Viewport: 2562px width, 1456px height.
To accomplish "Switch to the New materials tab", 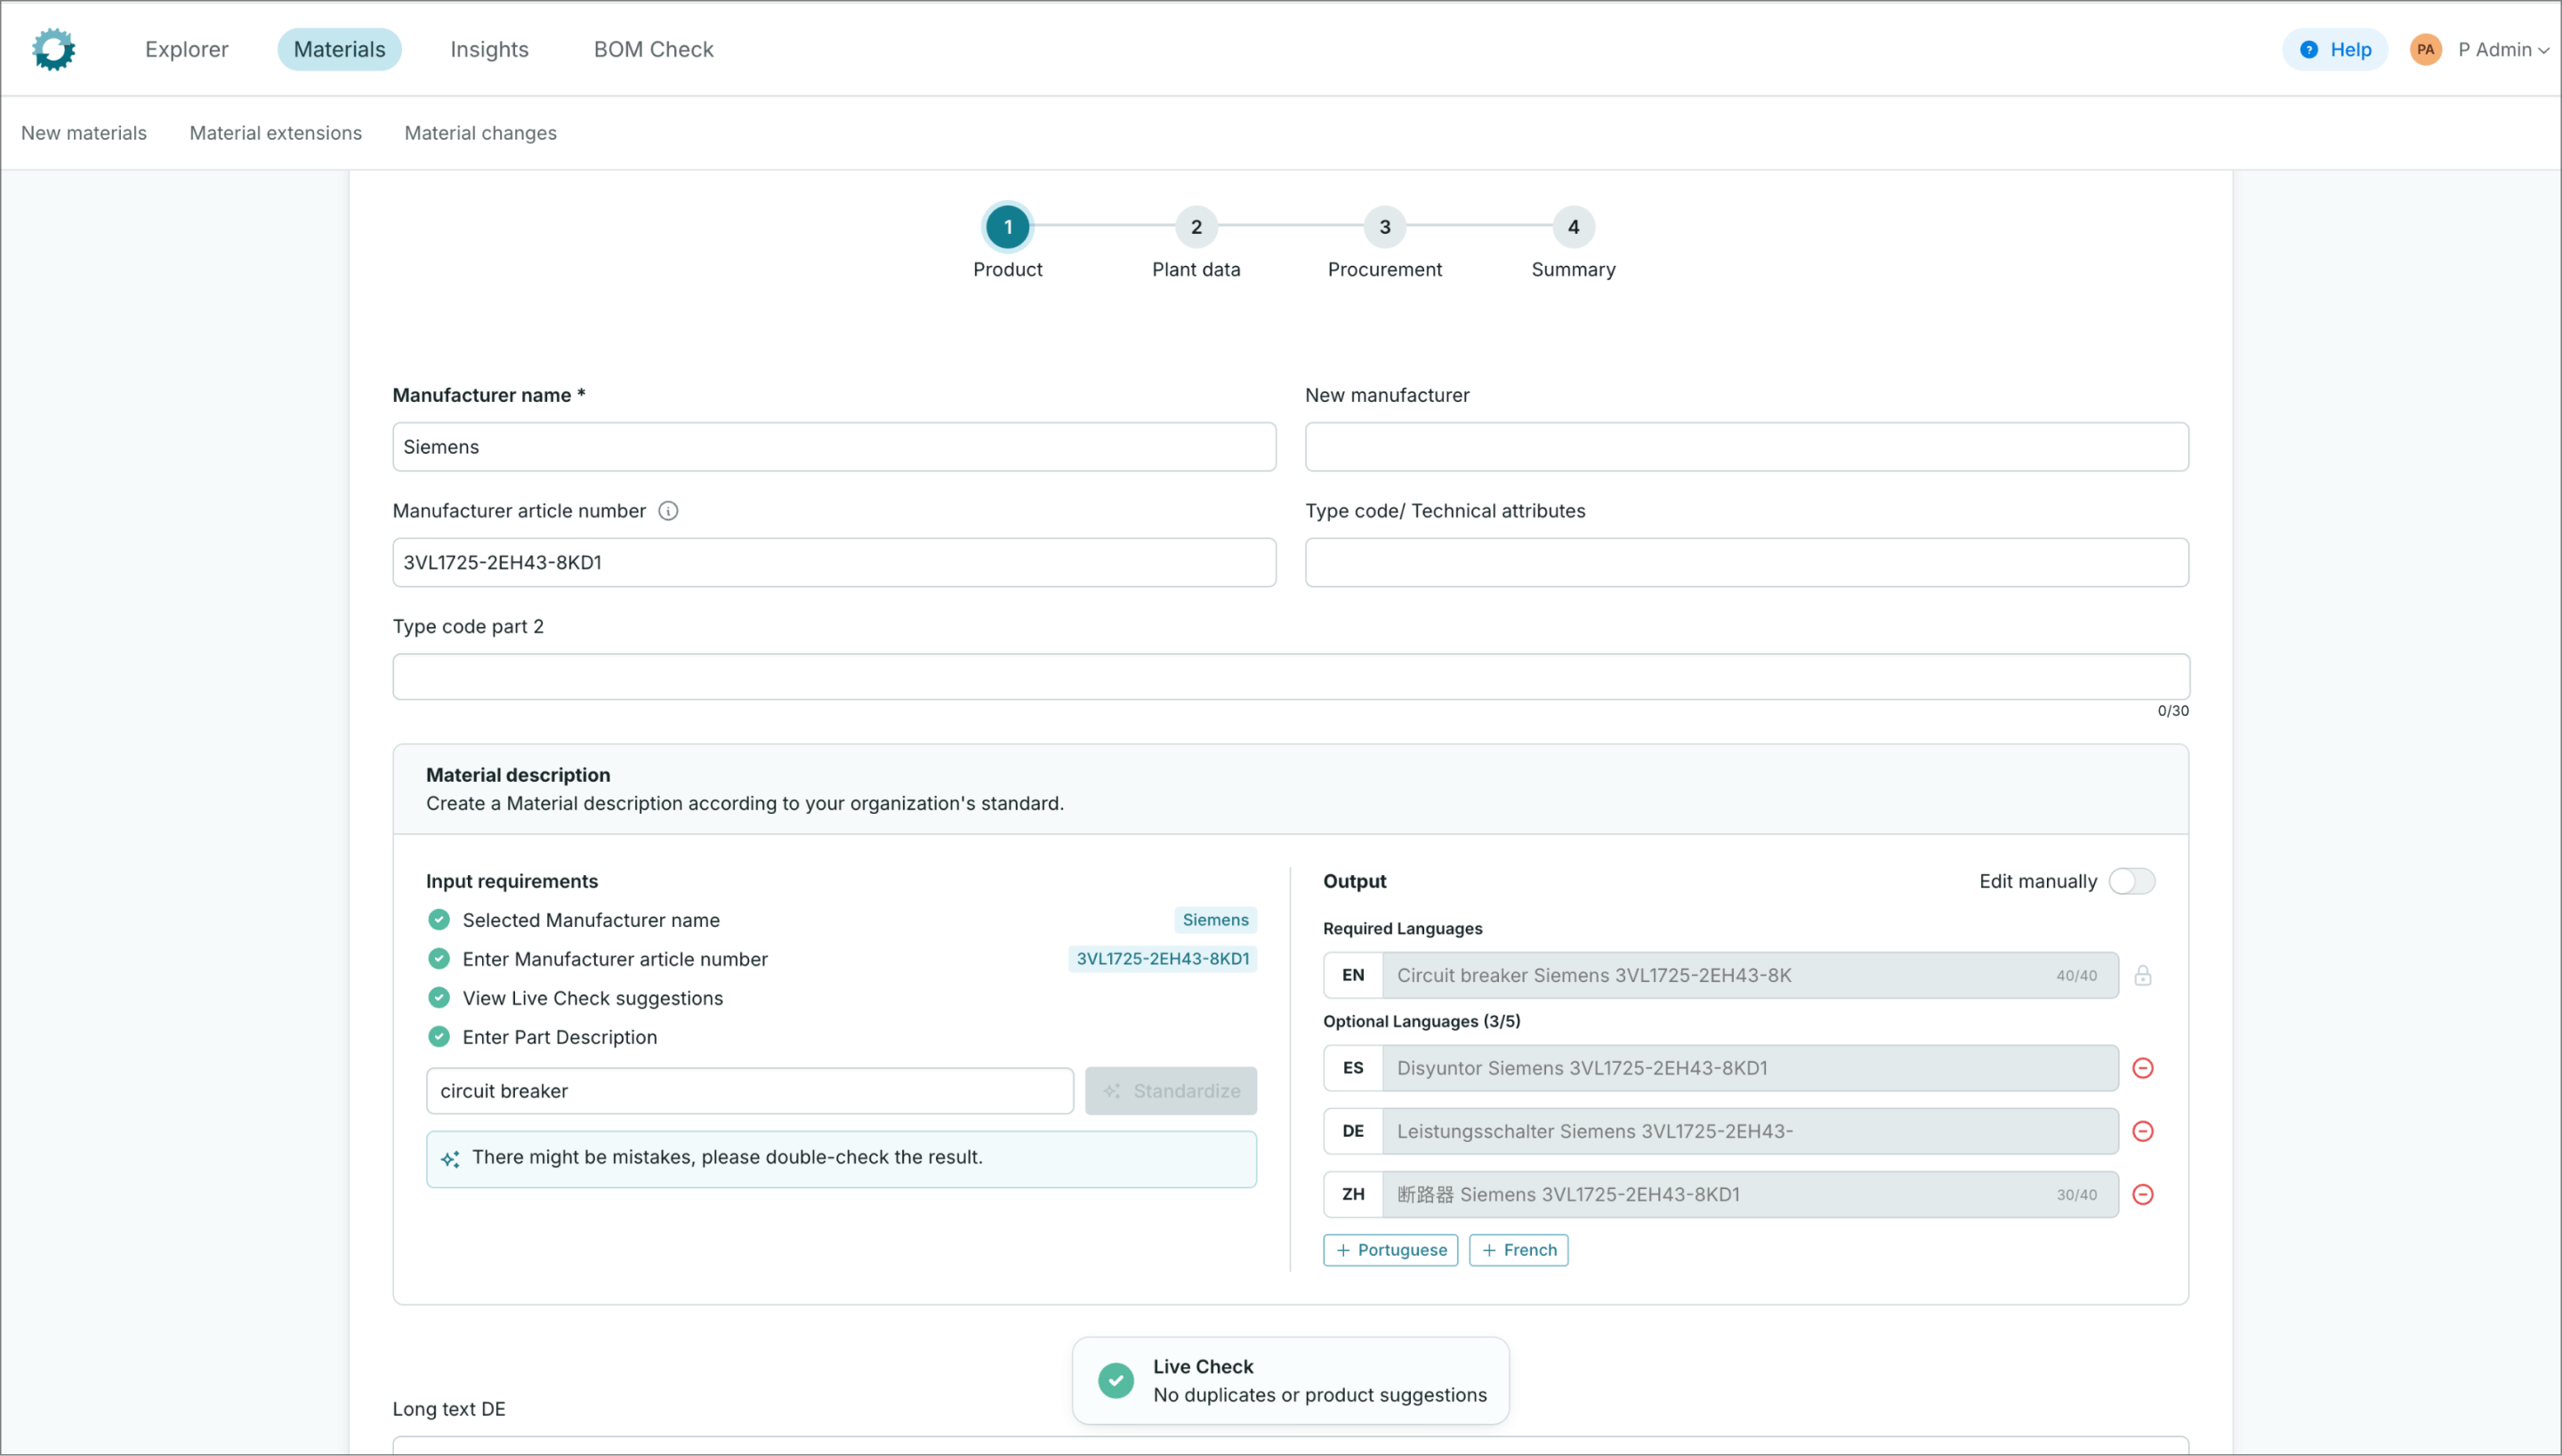I will coord(84,133).
